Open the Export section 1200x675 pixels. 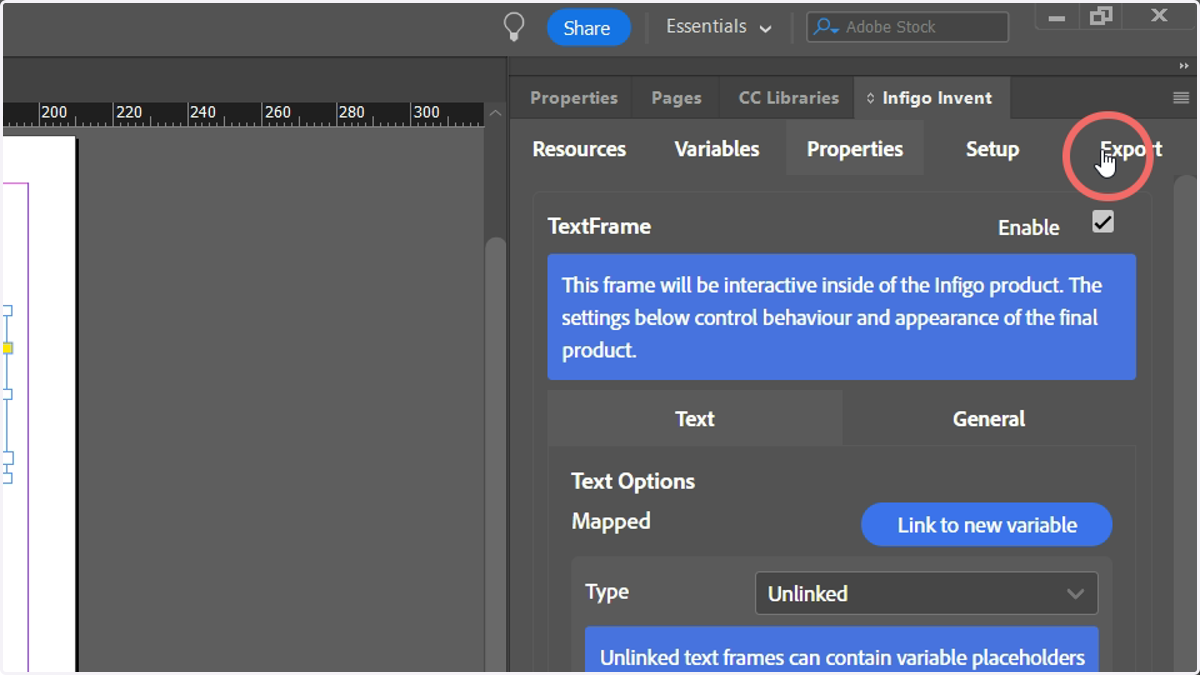1130,149
